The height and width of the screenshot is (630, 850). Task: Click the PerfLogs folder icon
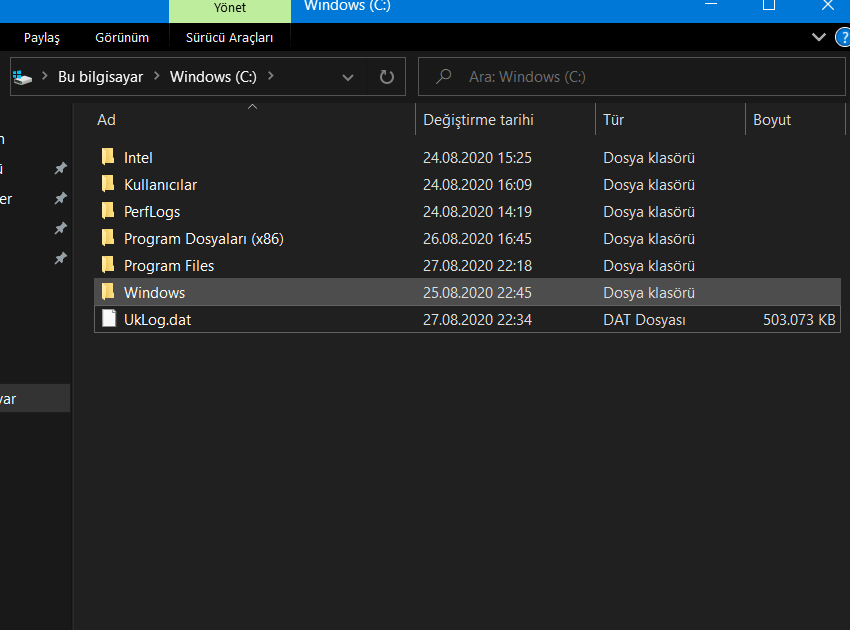[x=108, y=211]
